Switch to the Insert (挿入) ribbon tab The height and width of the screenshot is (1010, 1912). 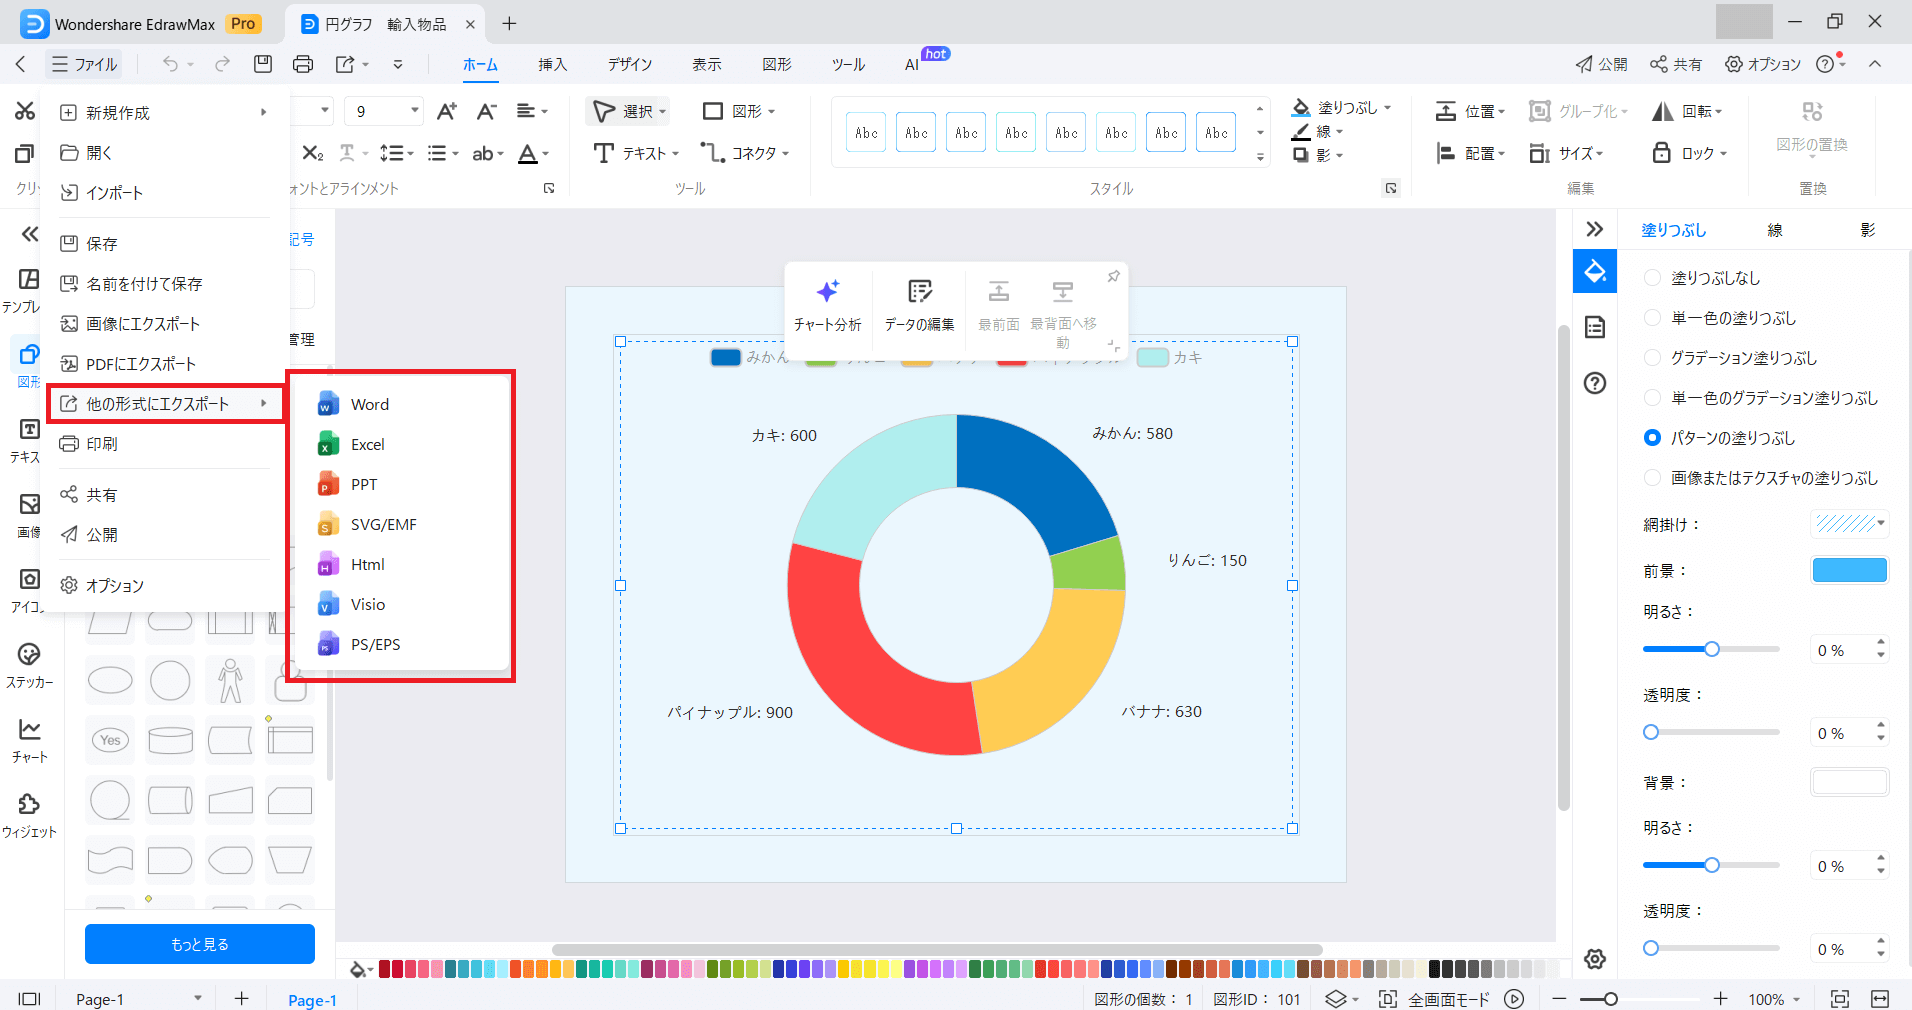coord(552,64)
